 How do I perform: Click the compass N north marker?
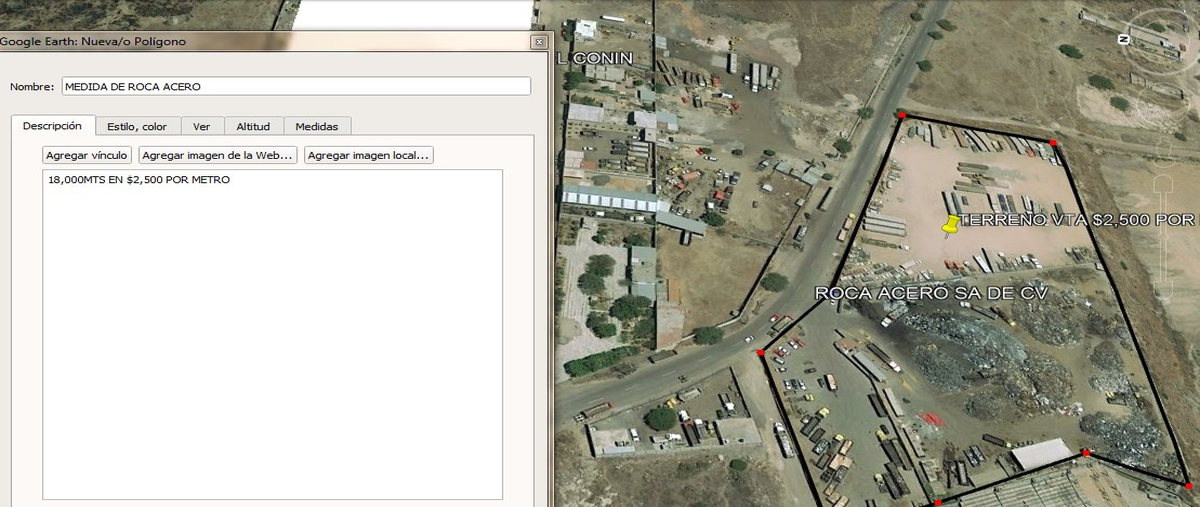(x=1123, y=39)
